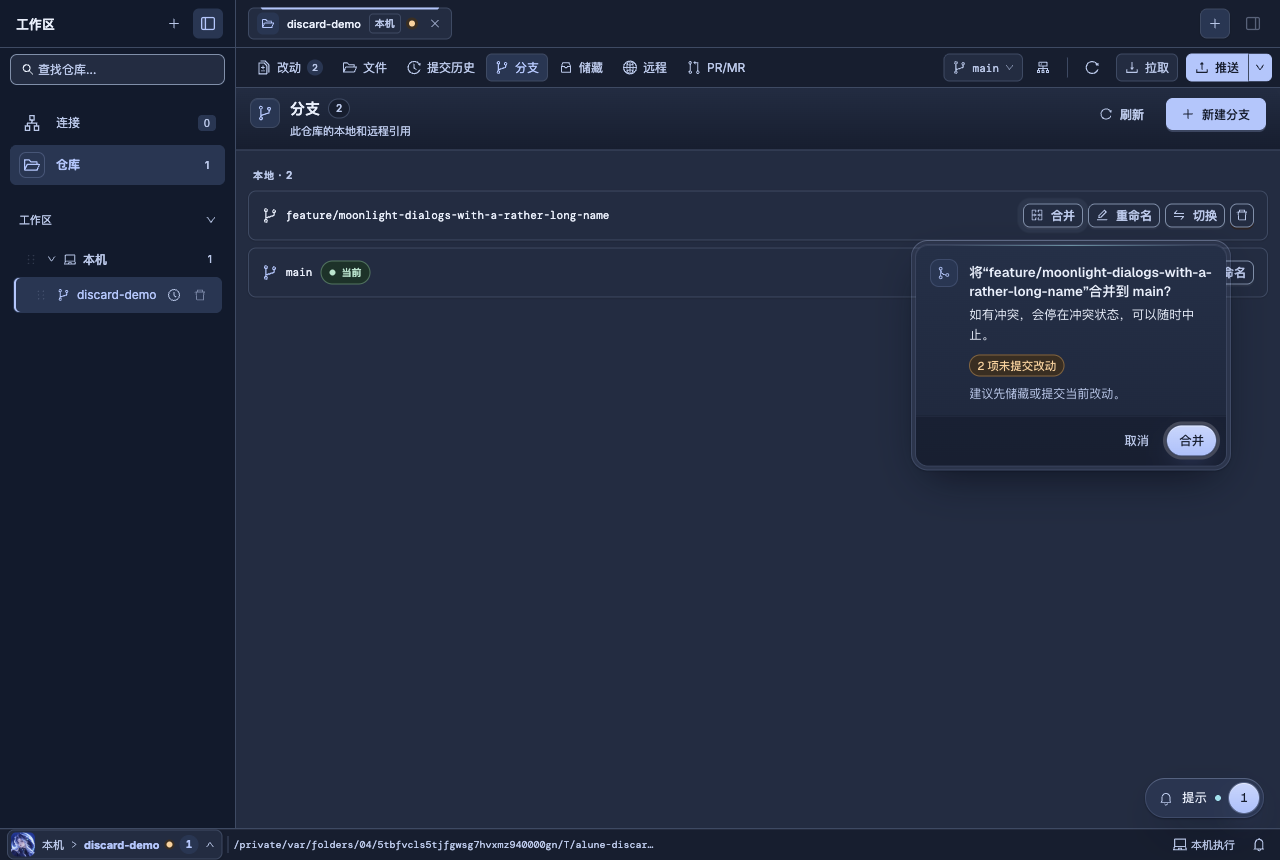Collapse the 本机 tree node
The image size is (1280, 860).
pyautogui.click(x=52, y=259)
